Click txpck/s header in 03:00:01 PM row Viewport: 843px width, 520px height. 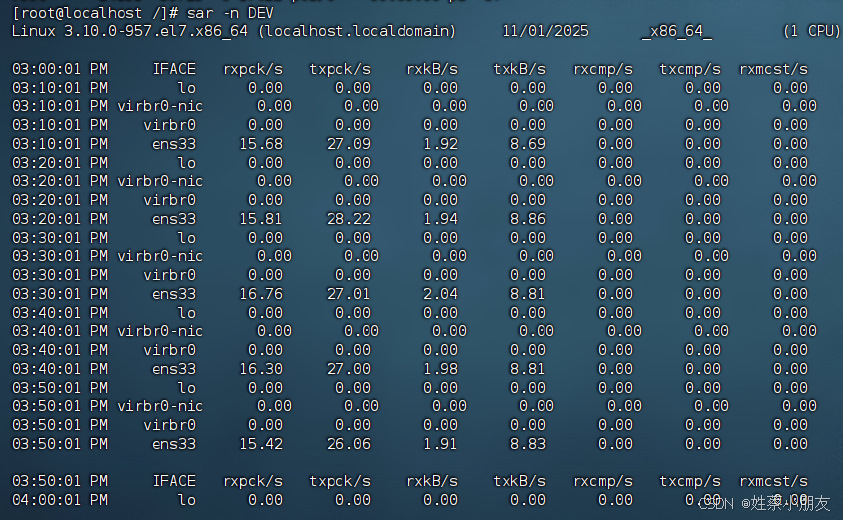click(340, 69)
